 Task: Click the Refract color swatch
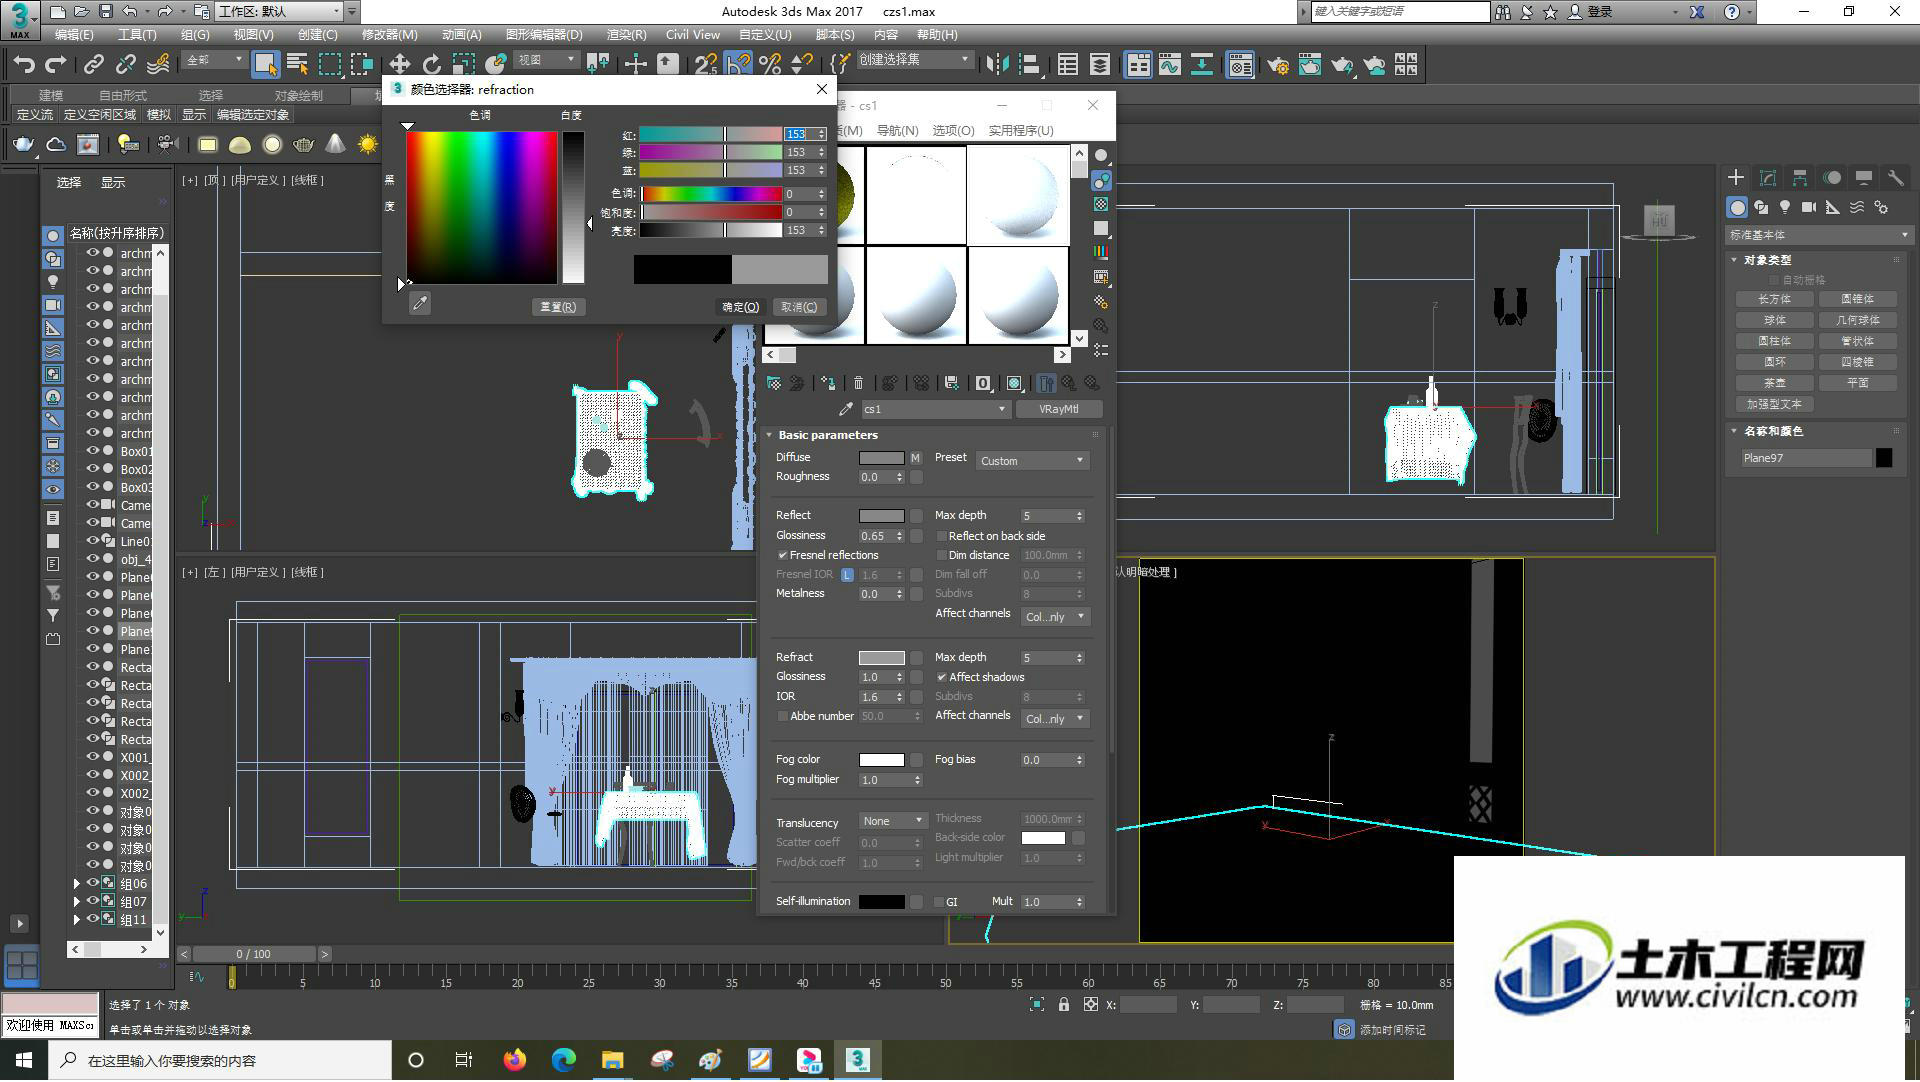click(x=881, y=658)
